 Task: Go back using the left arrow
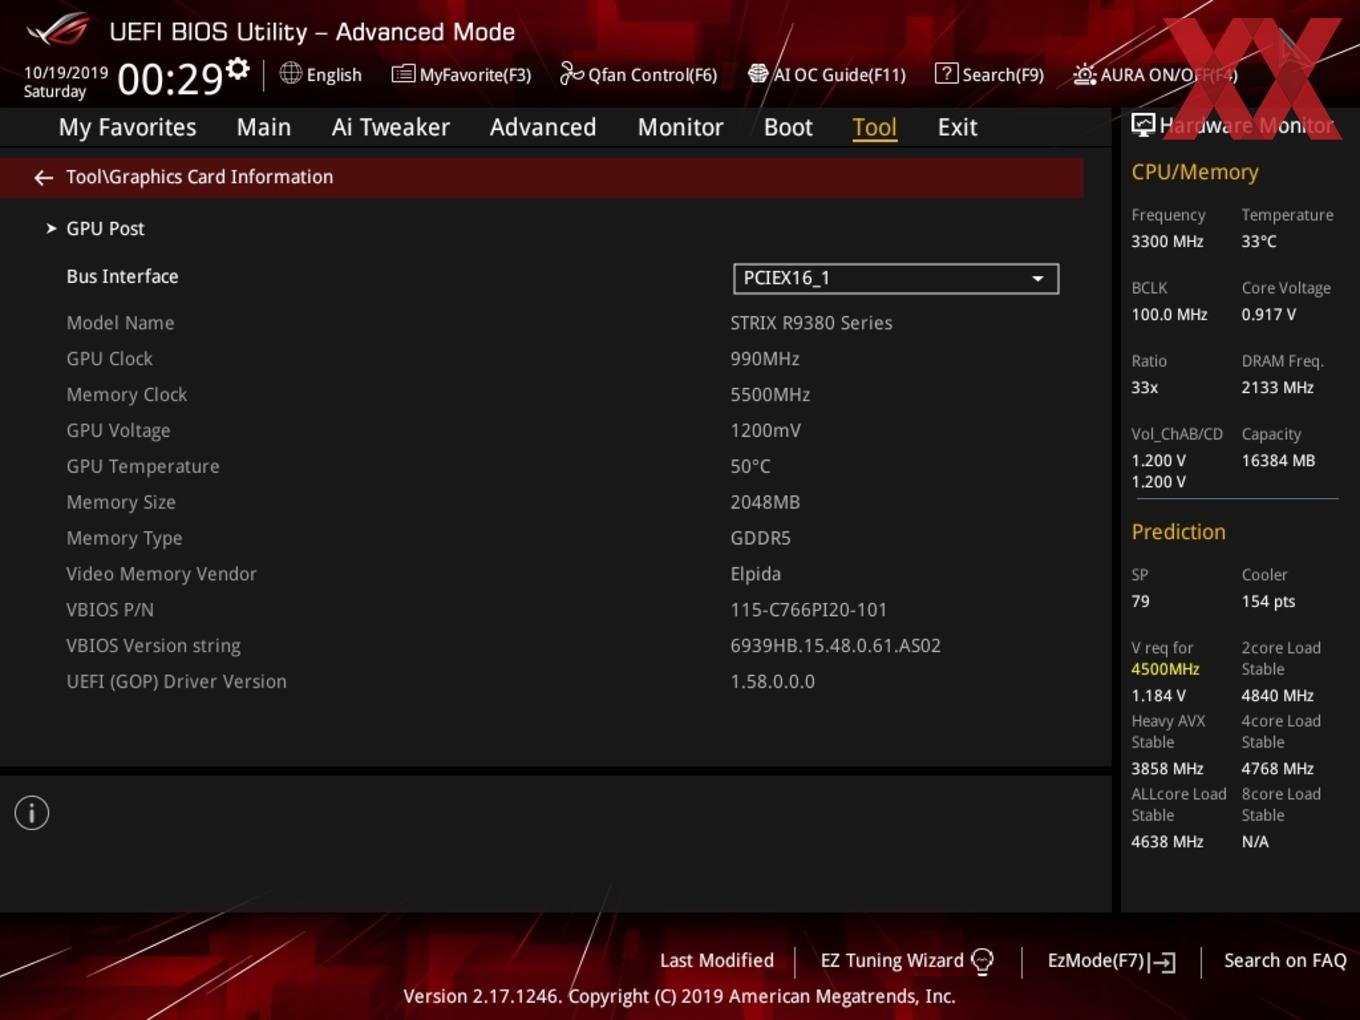tap(43, 178)
